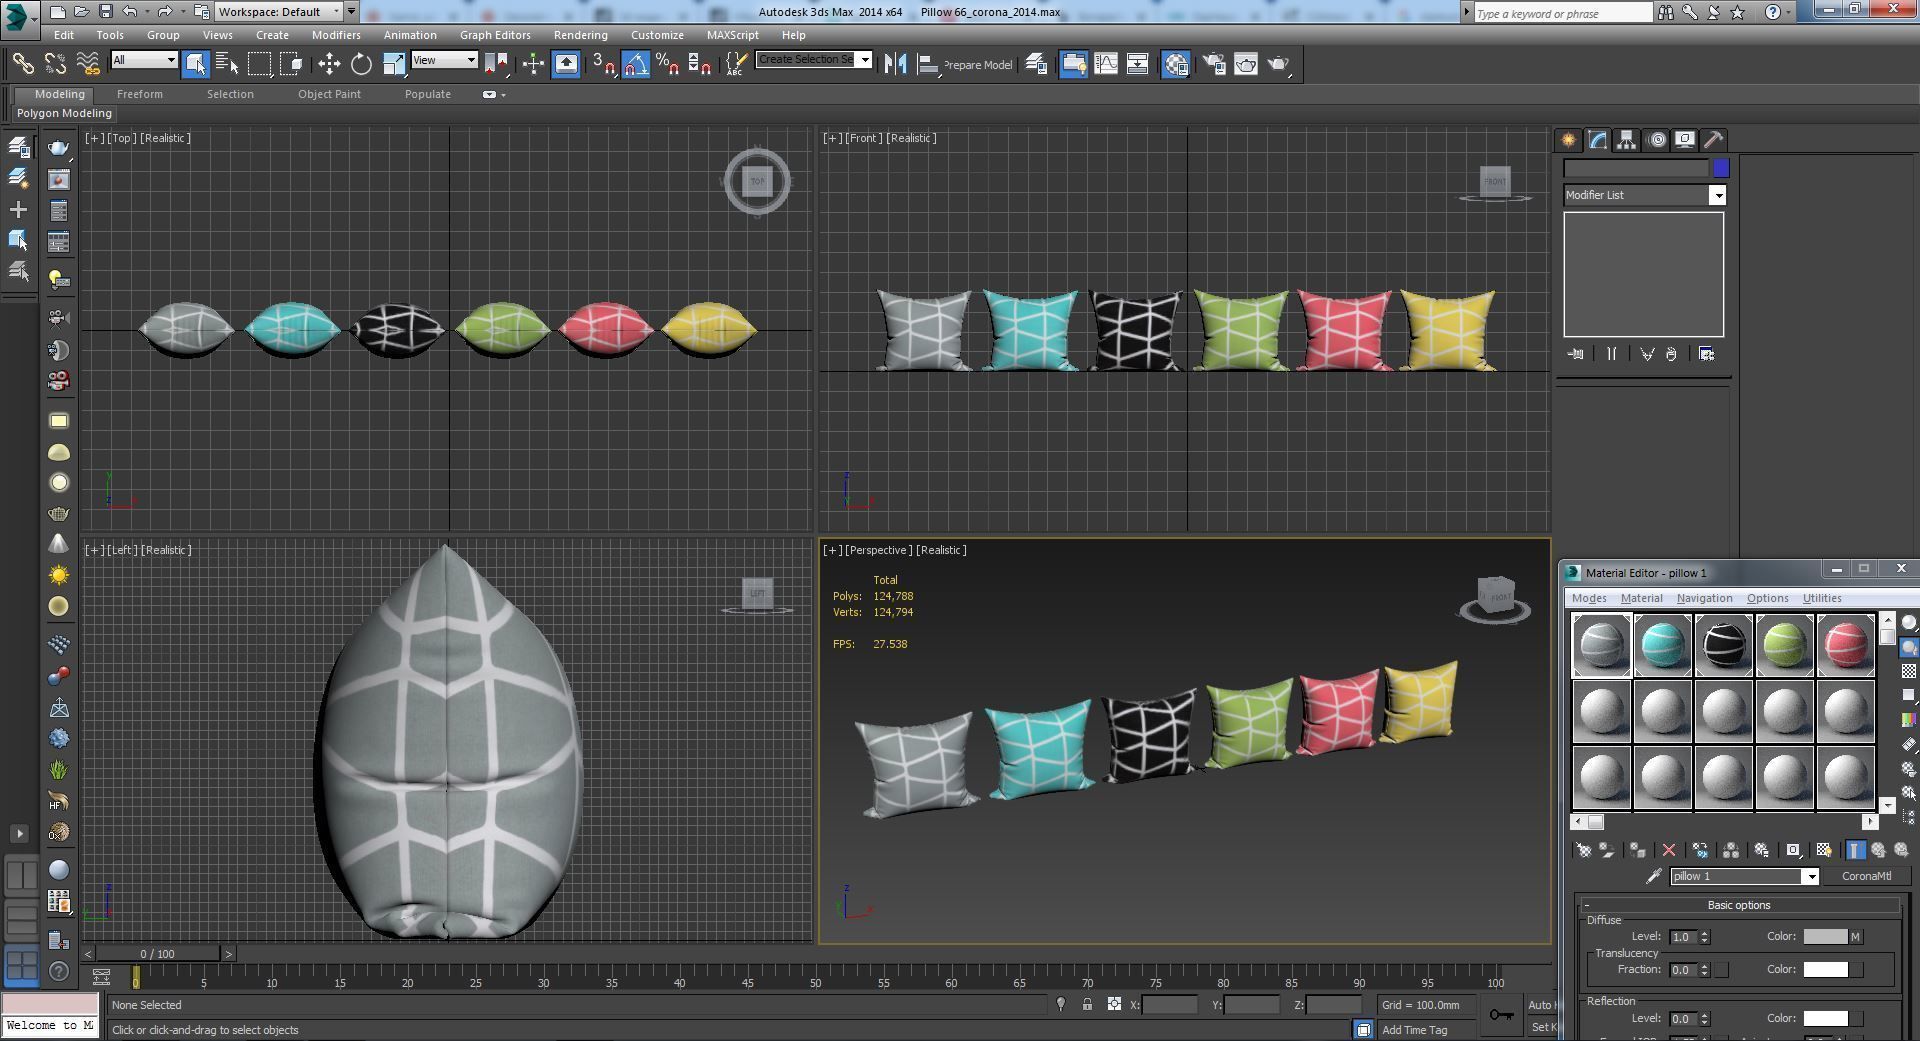The height and width of the screenshot is (1041, 1920).
Task: Open the selection filter dropdown showing All
Action: pos(144,60)
